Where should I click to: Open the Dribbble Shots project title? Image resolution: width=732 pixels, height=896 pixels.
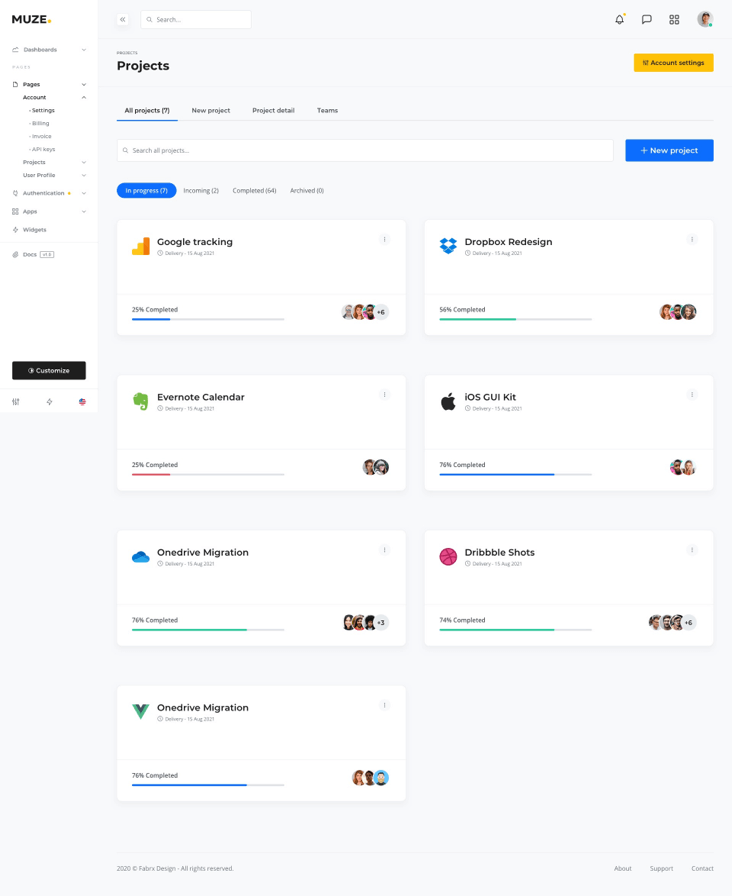click(499, 553)
